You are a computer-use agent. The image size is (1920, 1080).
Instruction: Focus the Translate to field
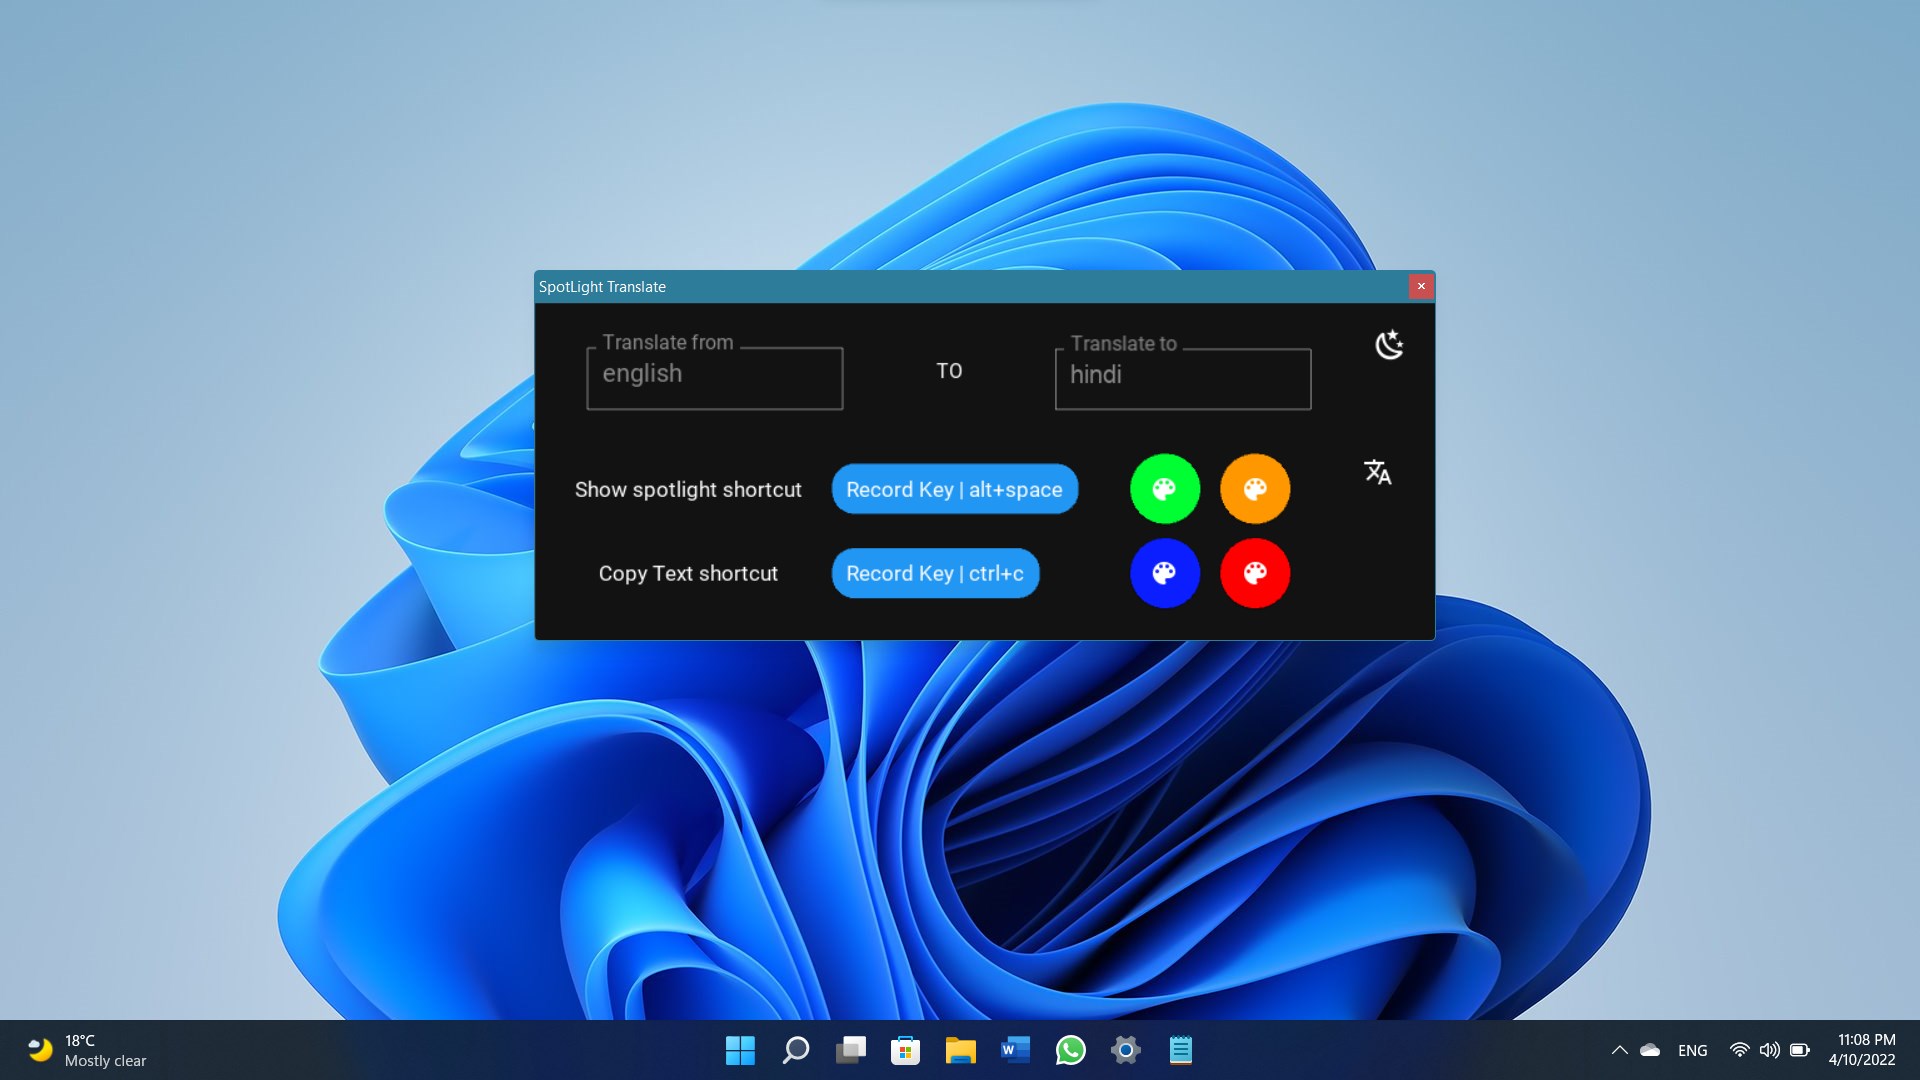1183,378
